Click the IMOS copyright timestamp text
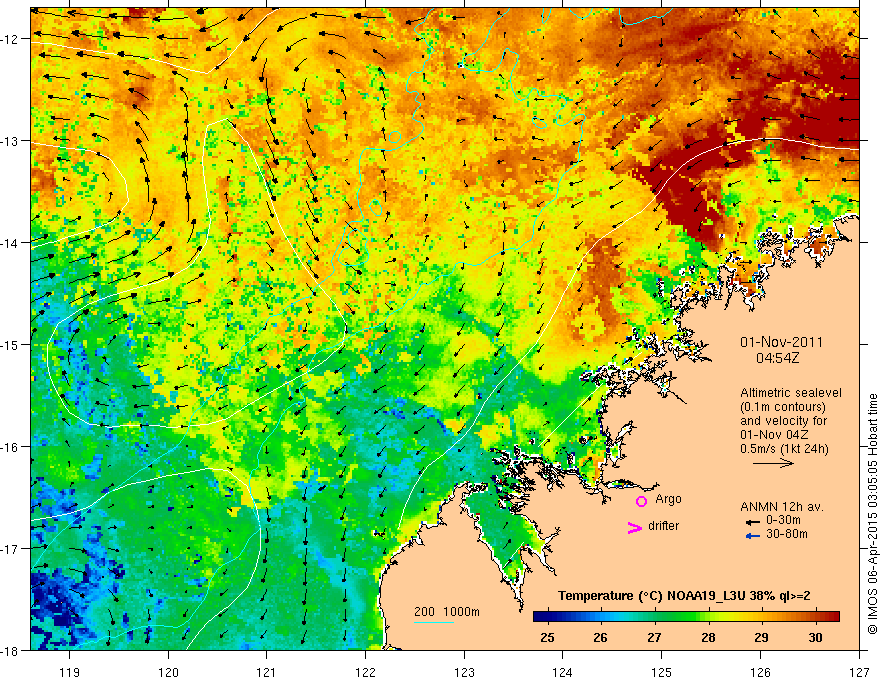The height and width of the screenshot is (680, 880). coord(872,514)
